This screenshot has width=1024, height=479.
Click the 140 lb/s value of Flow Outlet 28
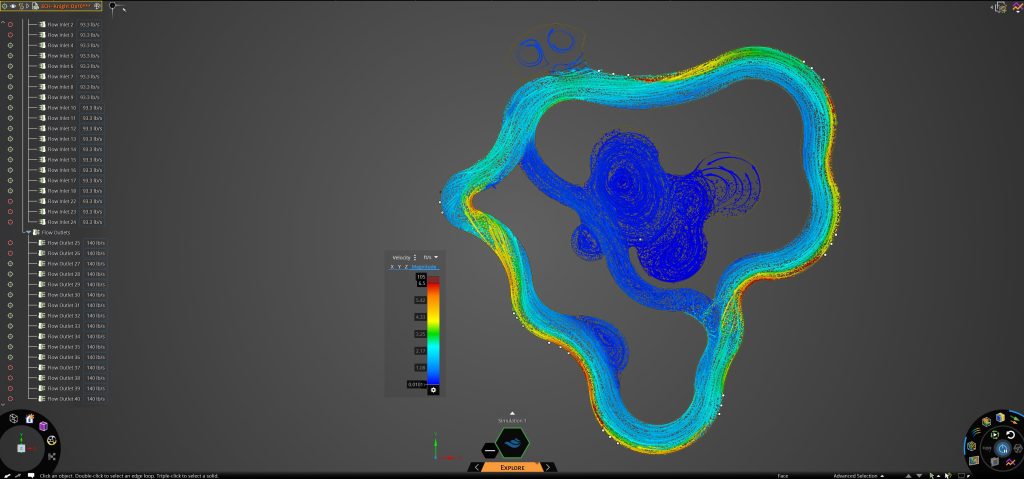[x=96, y=274]
